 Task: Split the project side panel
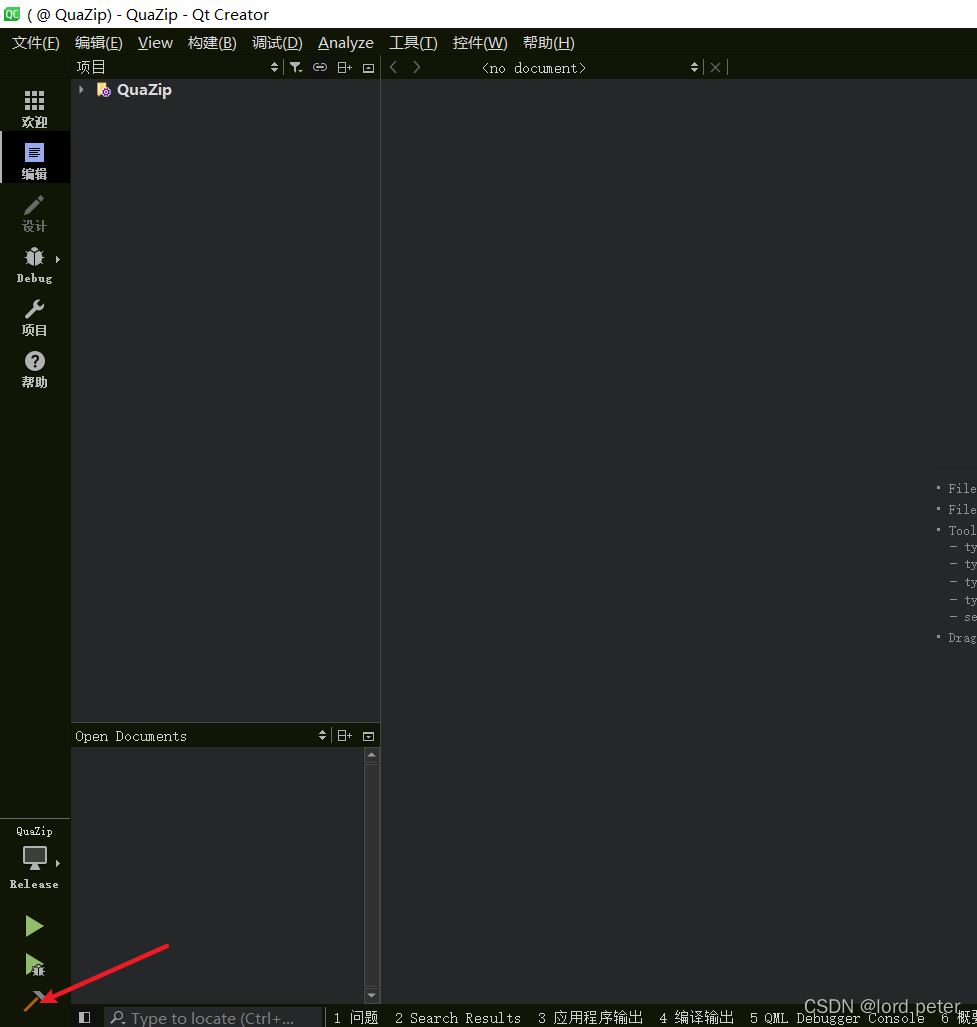pos(344,67)
